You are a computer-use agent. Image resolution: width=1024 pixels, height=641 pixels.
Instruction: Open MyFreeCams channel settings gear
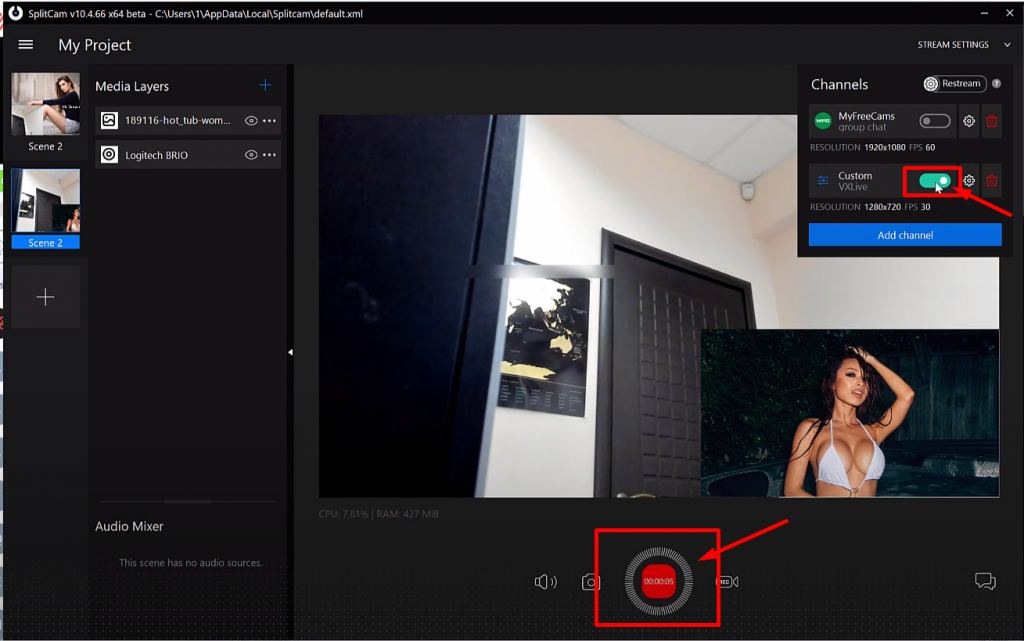pos(968,121)
